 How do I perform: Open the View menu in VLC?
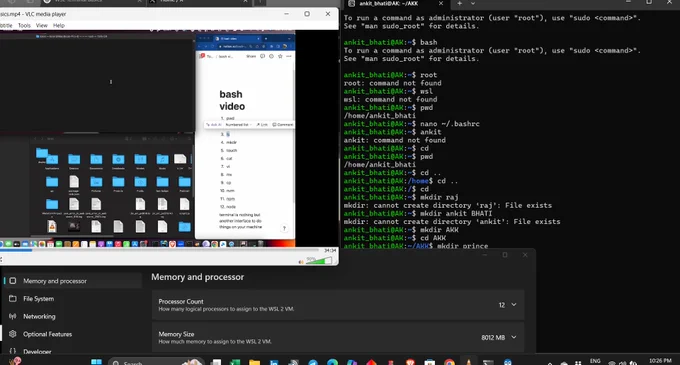(42, 26)
